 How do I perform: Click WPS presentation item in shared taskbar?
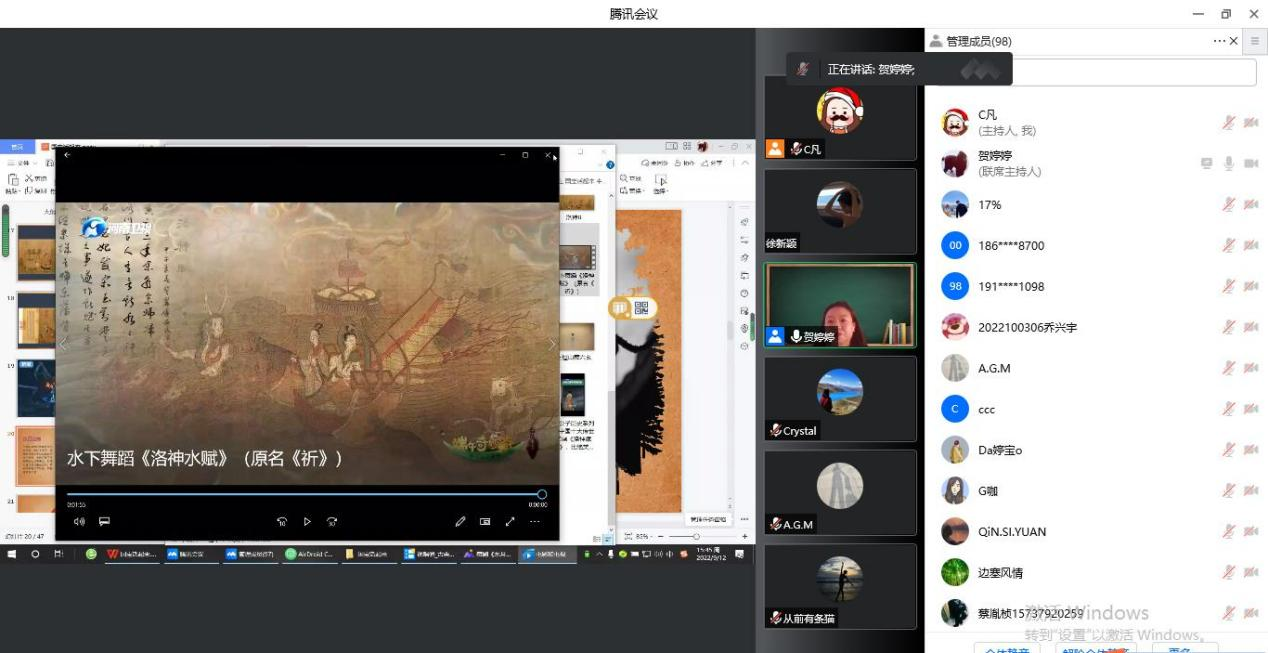(132, 553)
